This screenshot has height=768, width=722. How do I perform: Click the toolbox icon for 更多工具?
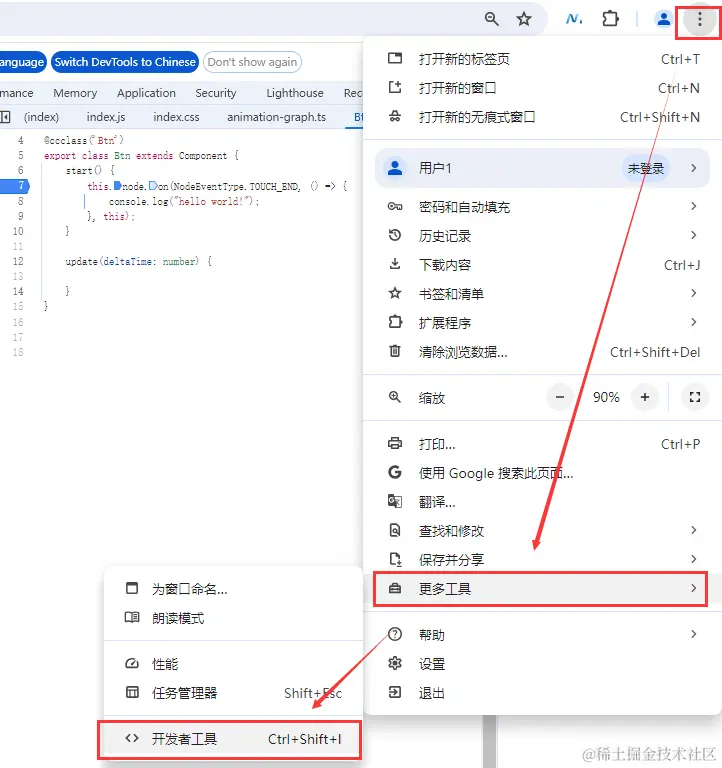(x=395, y=588)
